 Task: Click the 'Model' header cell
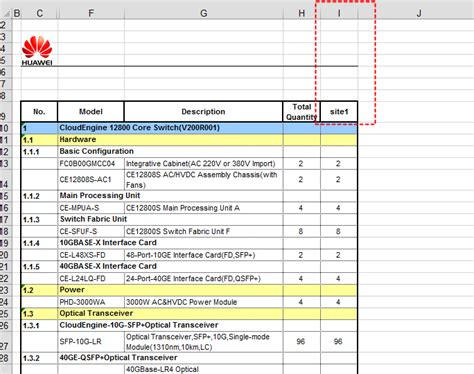(91, 112)
